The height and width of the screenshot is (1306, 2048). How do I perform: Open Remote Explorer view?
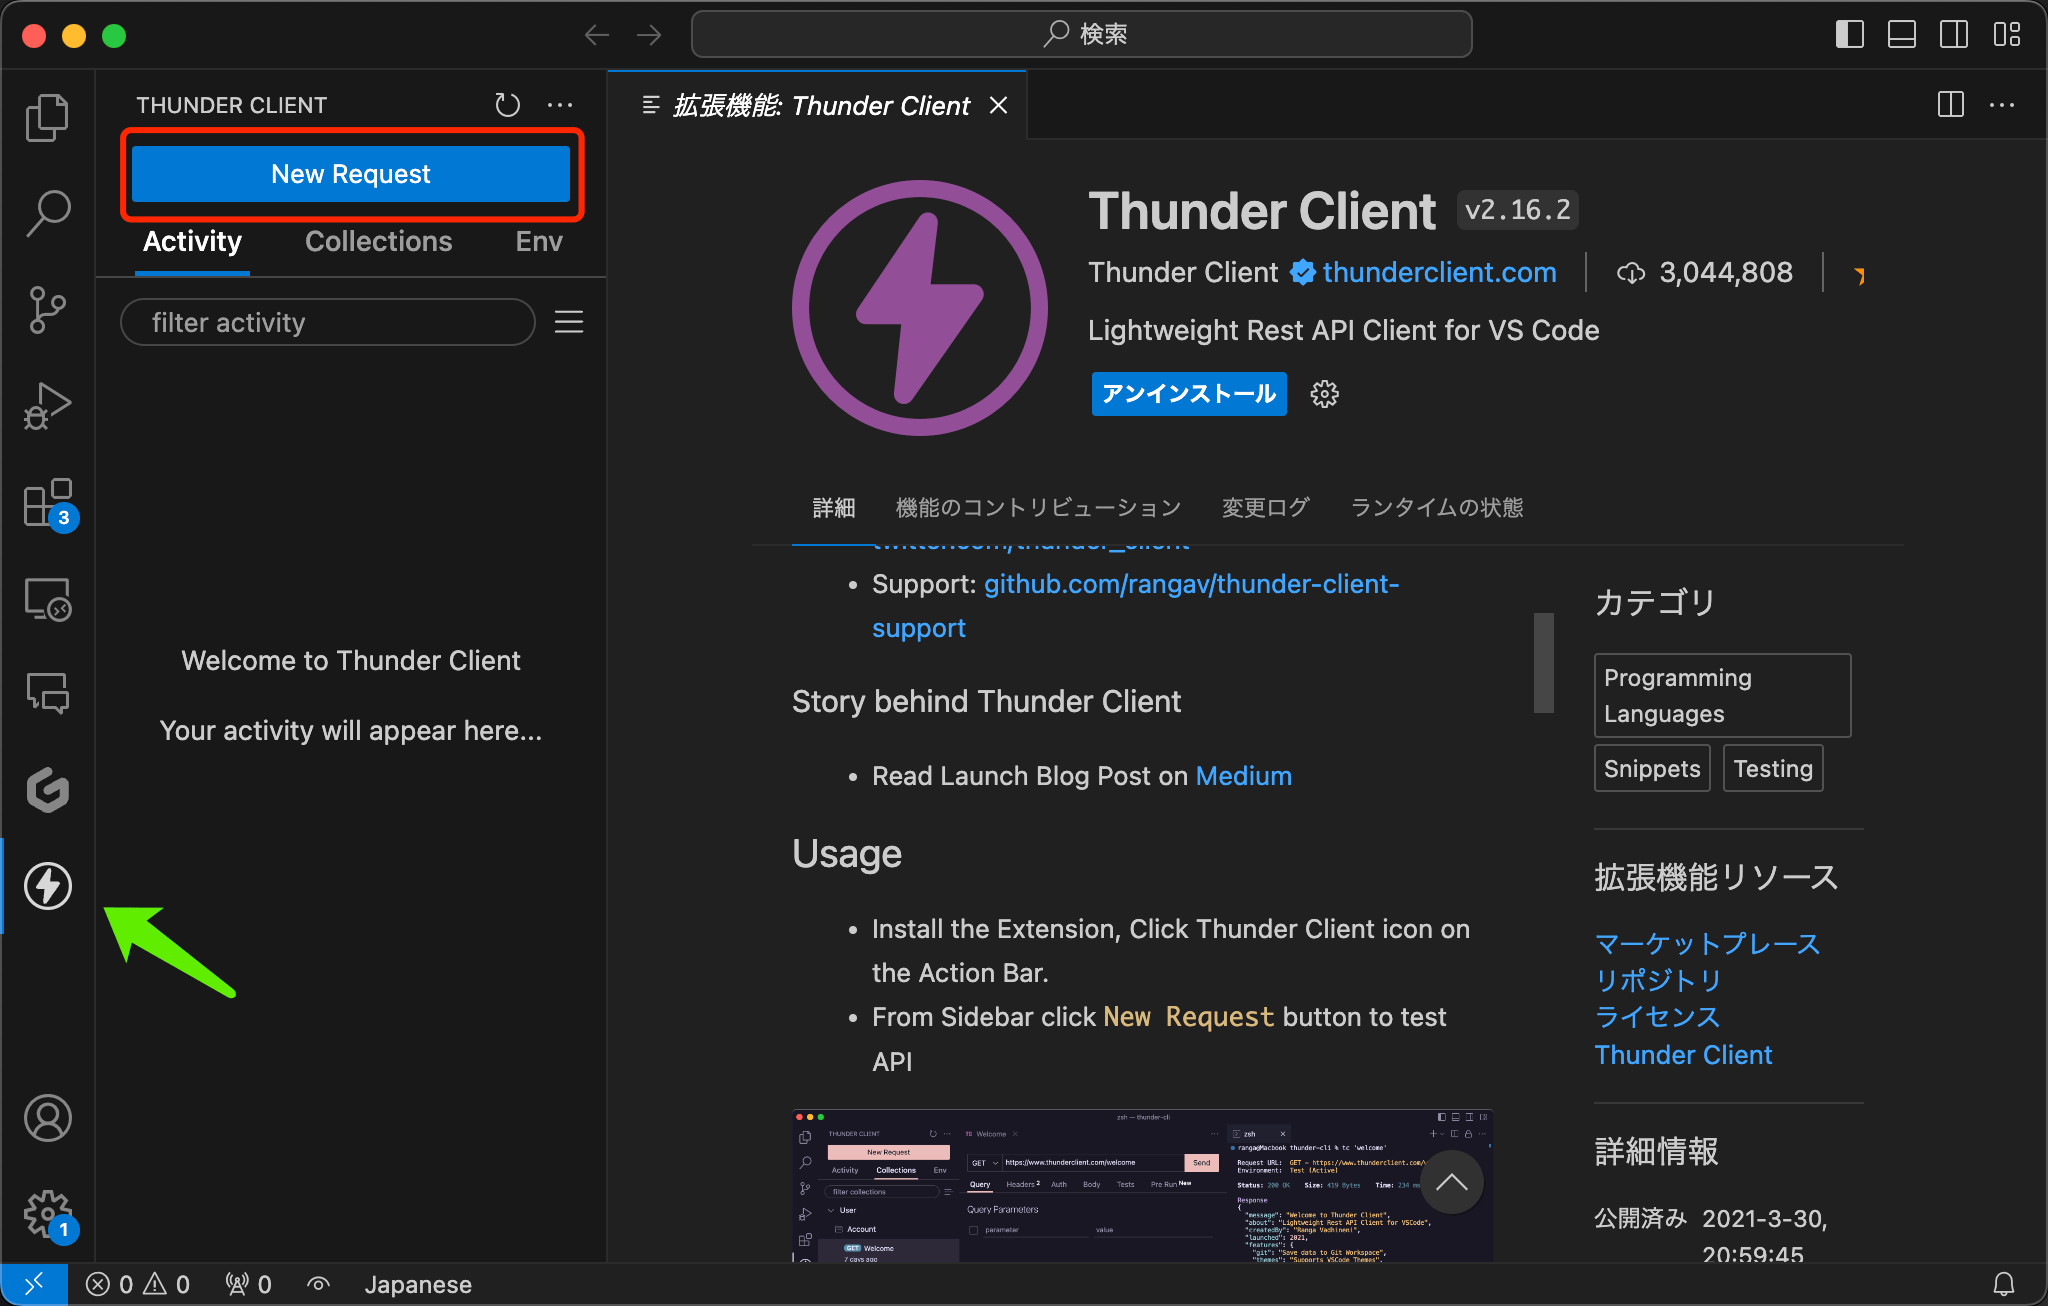pos(47,599)
